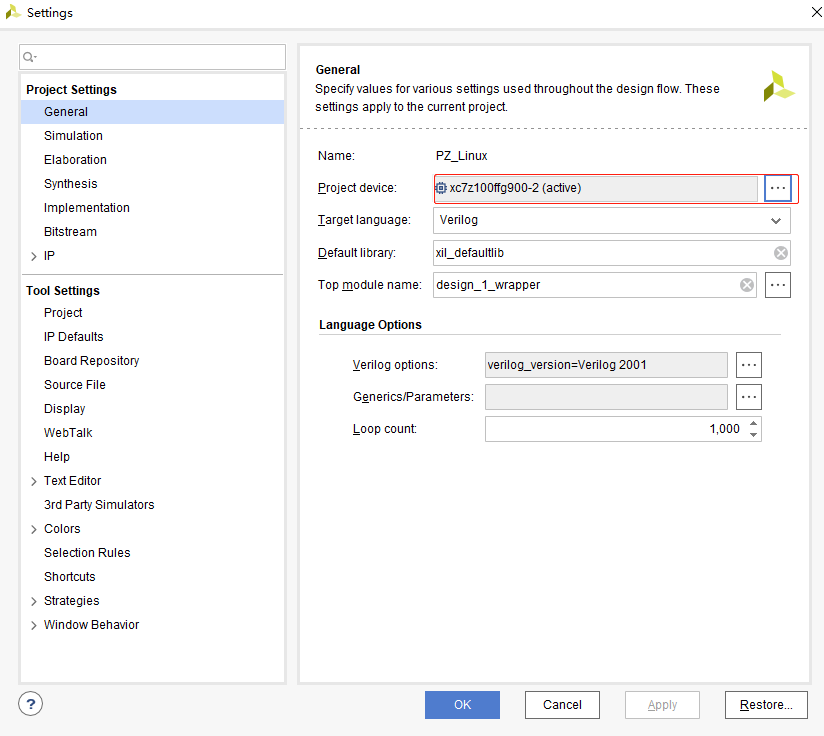Viewport: 824px width, 736px height.
Task: Open Display settings
Action: [64, 409]
